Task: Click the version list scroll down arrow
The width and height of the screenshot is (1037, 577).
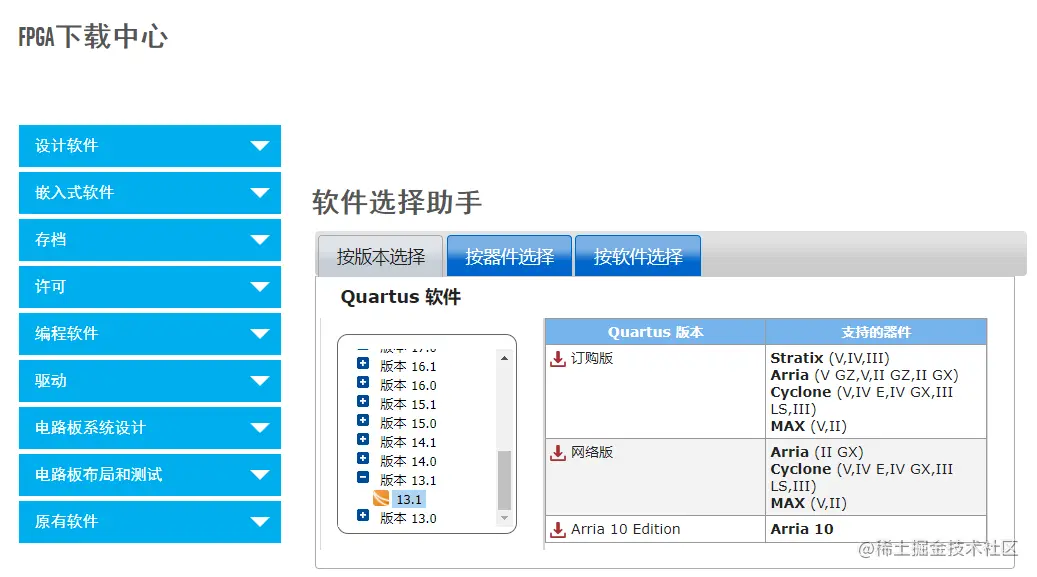Action: (x=505, y=518)
